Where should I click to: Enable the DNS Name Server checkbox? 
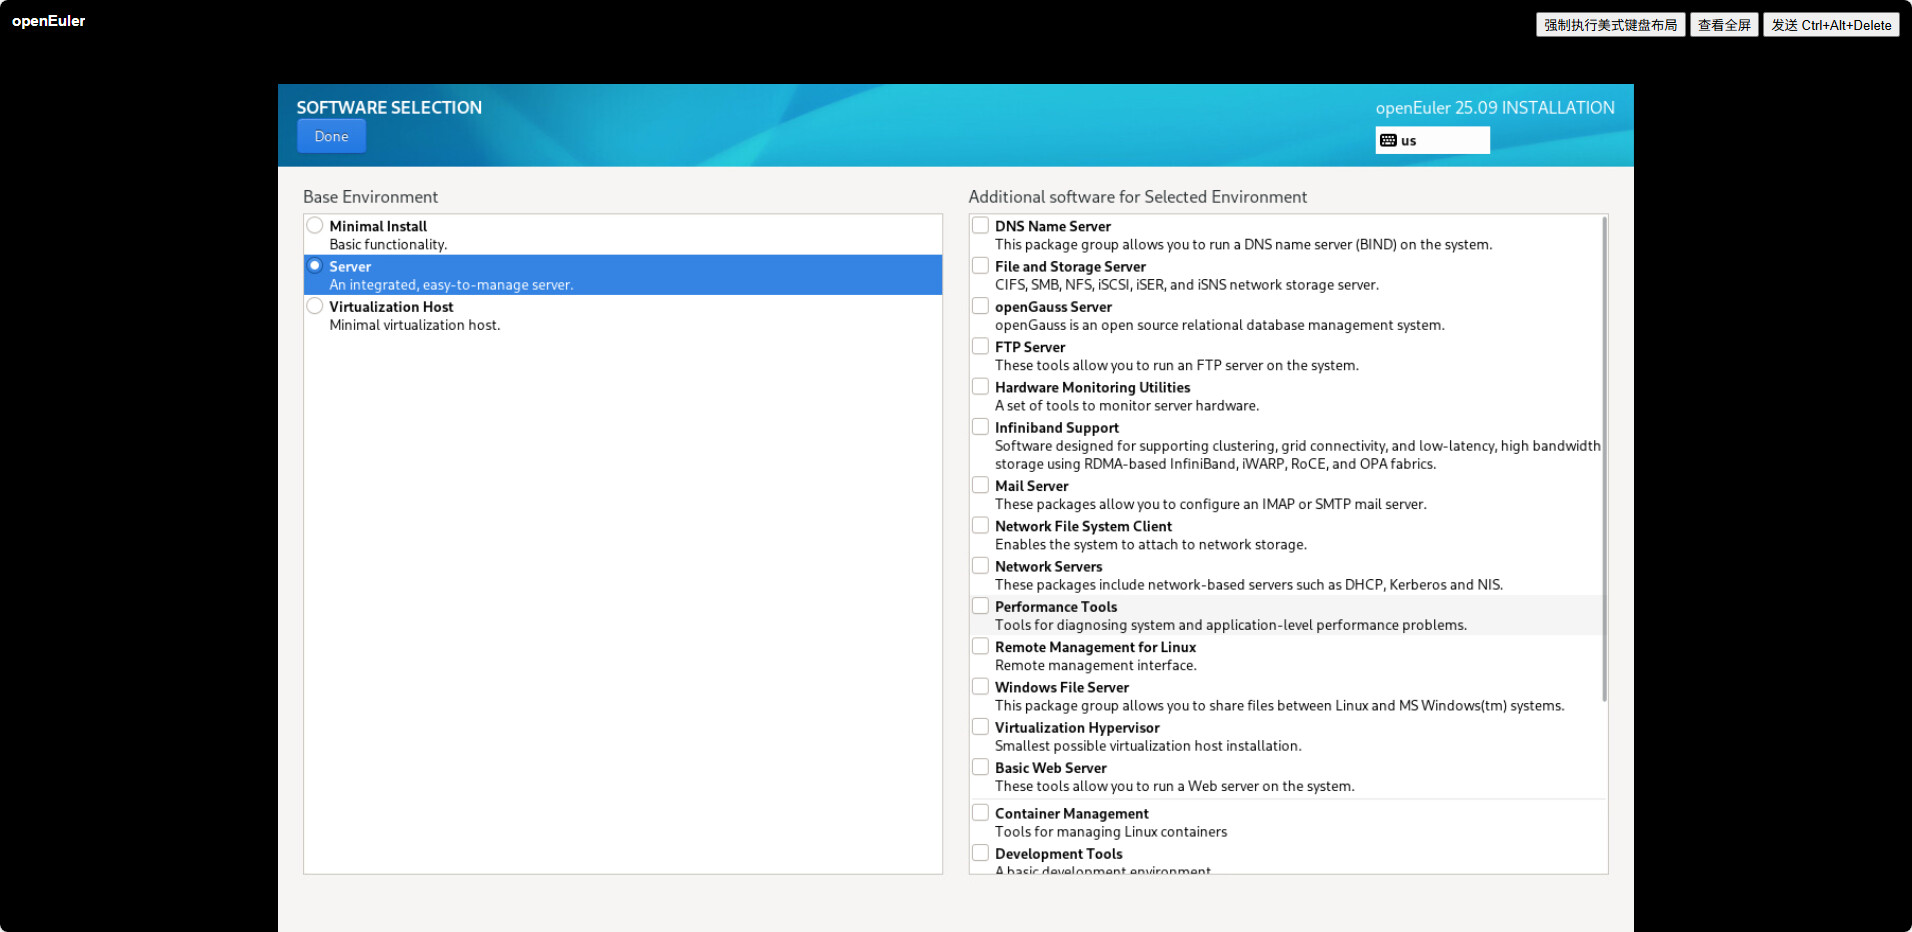tap(981, 226)
